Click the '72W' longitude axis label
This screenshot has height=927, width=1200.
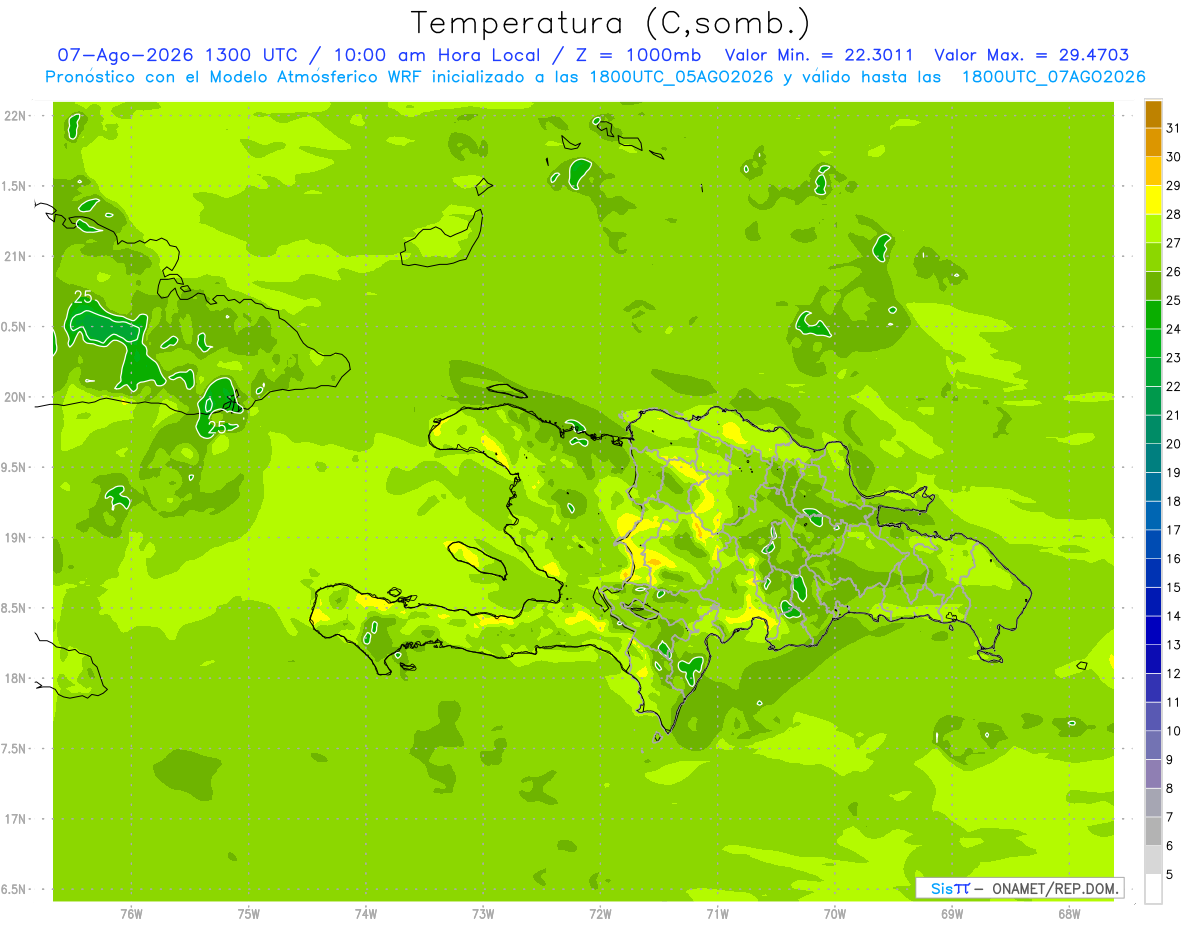pyautogui.click(x=600, y=914)
